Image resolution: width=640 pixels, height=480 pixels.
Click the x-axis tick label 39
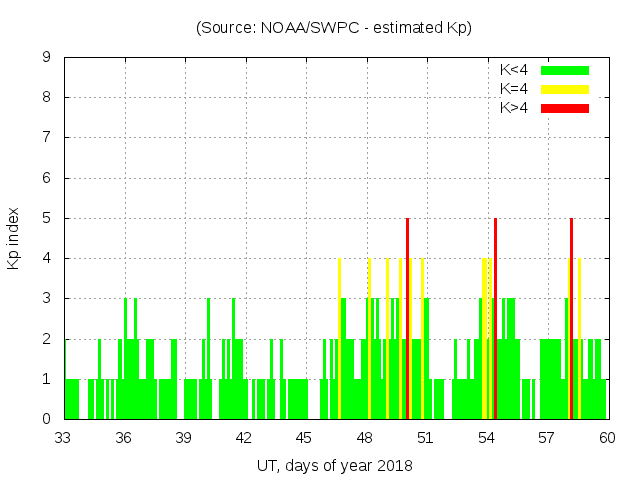click(184, 438)
